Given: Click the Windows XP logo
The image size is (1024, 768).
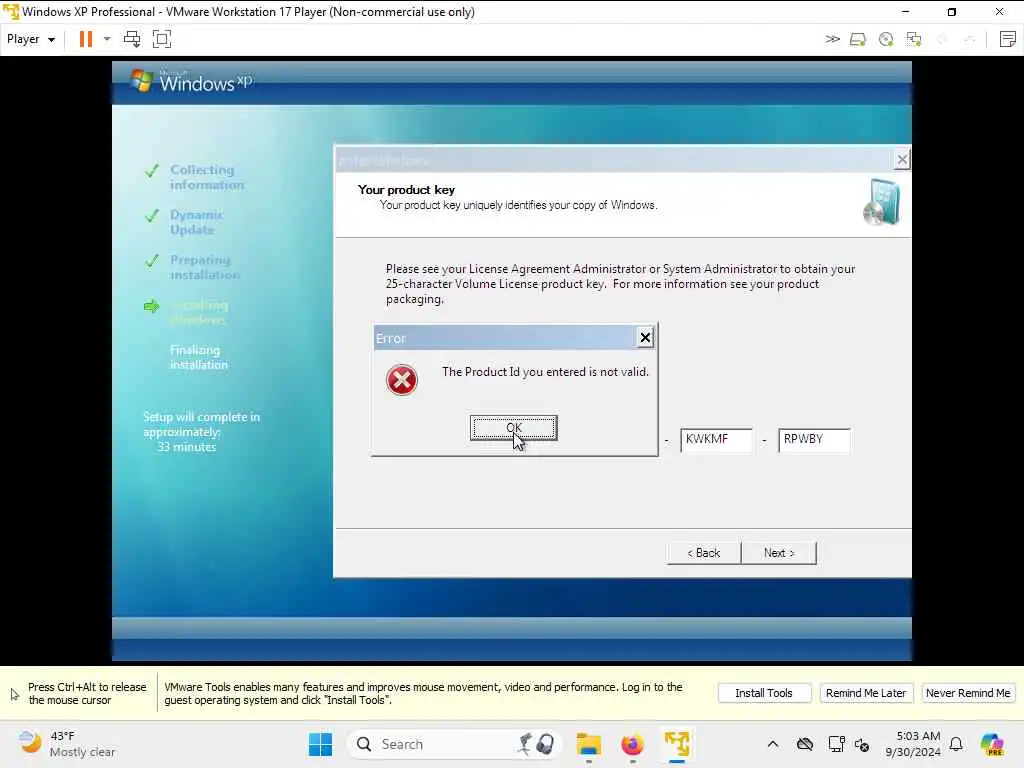Looking at the screenshot, I should point(191,82).
